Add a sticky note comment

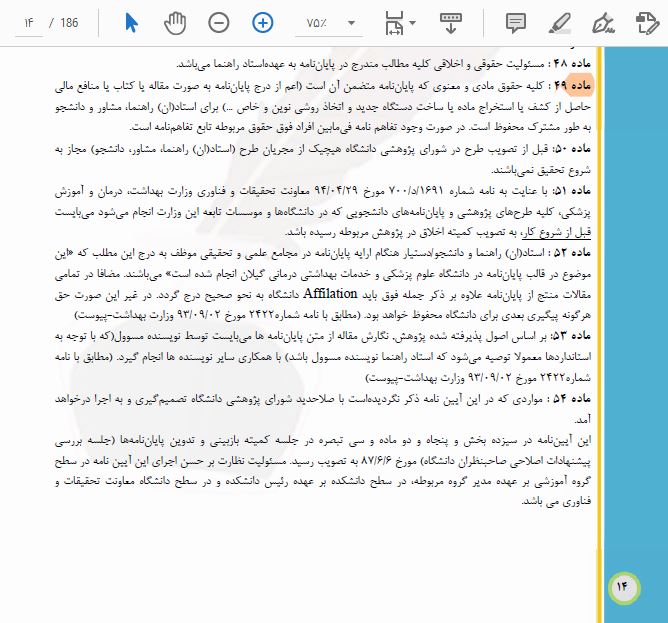pyautogui.click(x=516, y=22)
